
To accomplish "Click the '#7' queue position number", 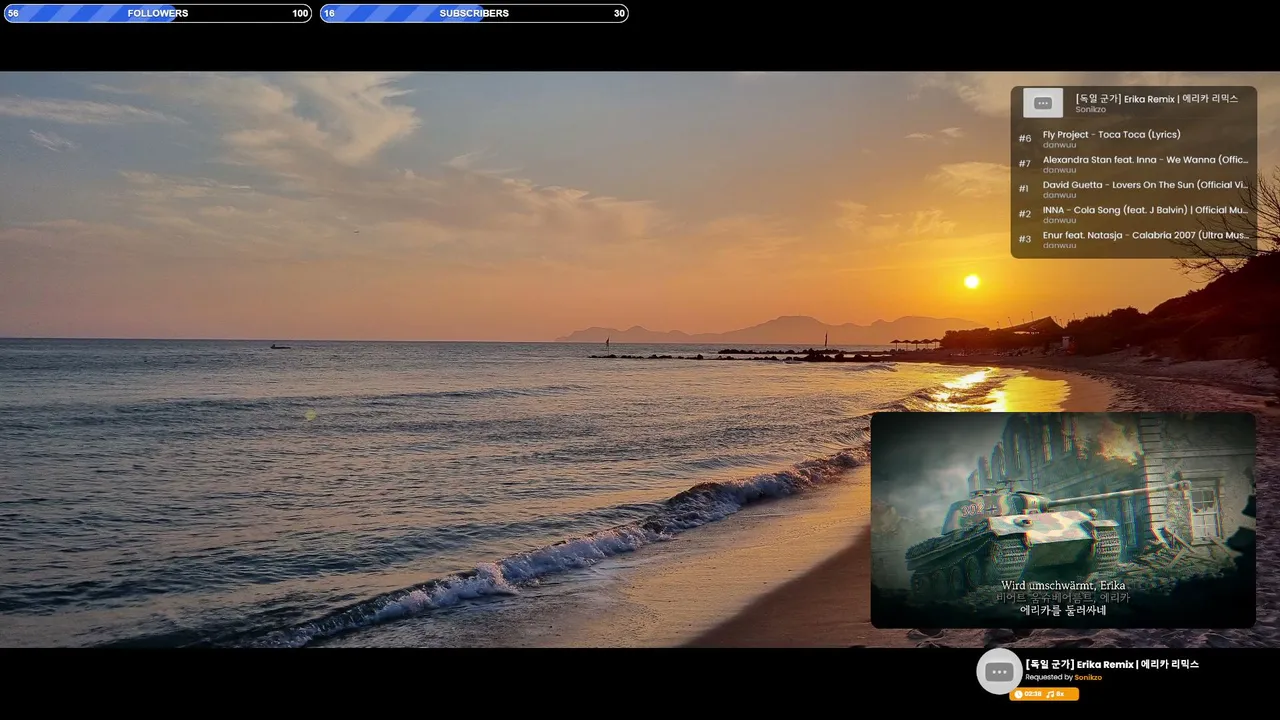I will pyautogui.click(x=1025, y=164).
